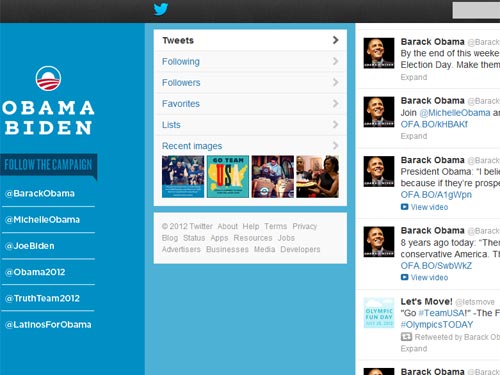Screen dimensions: 500x375
Task: Open the About footer link
Action: (228, 226)
